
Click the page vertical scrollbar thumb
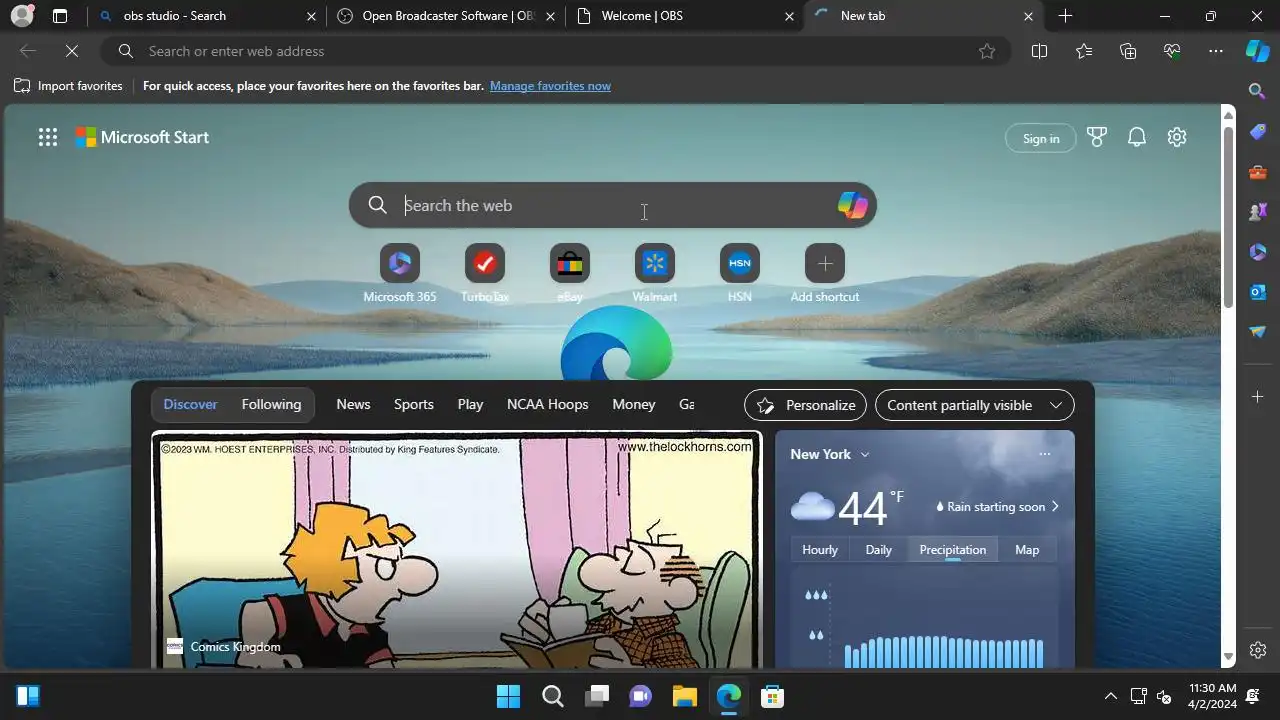tap(1229, 217)
